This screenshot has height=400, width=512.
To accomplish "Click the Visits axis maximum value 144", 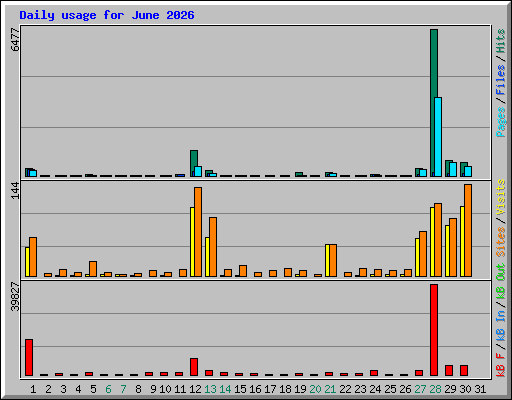I will pyautogui.click(x=15, y=190).
